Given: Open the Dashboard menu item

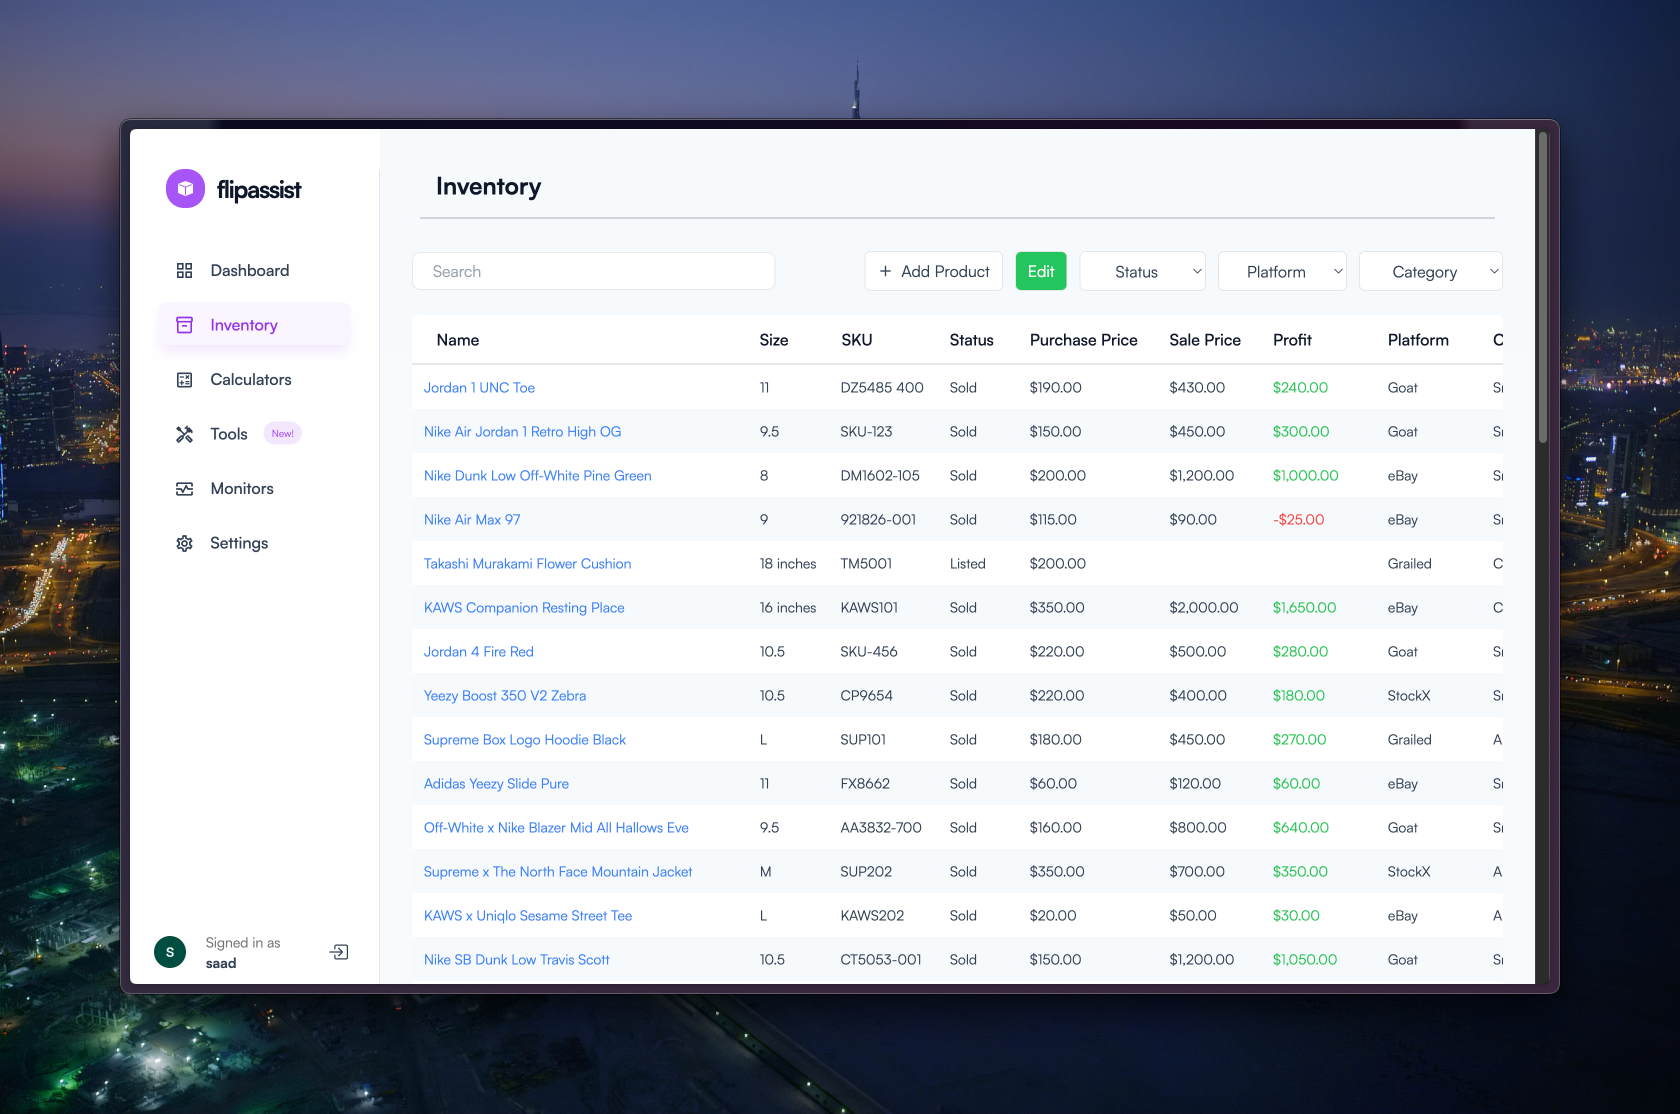Looking at the screenshot, I should pyautogui.click(x=254, y=271).
